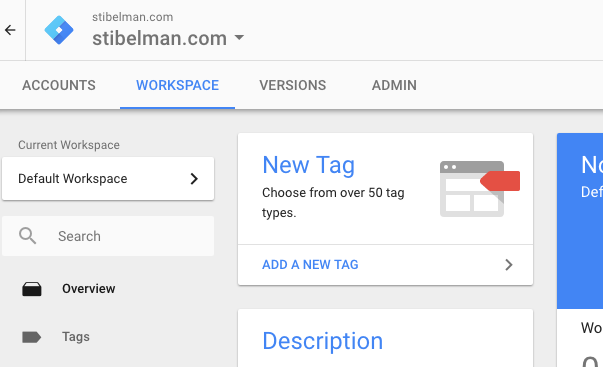The height and width of the screenshot is (367, 603).
Task: Open Tags in the sidebar
Action: 76,337
